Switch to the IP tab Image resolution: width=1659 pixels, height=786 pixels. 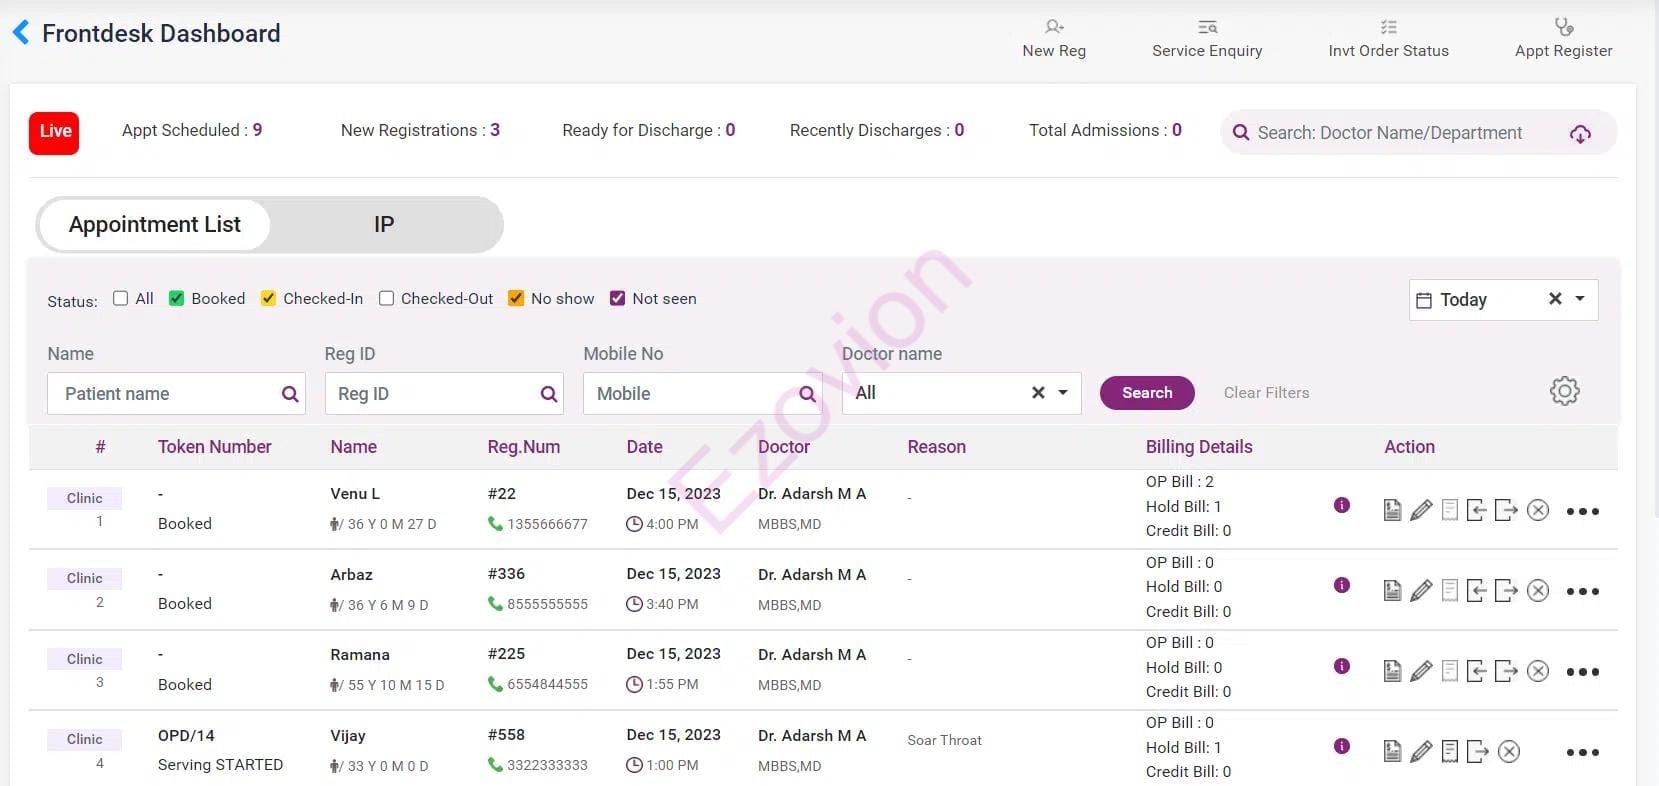click(x=384, y=225)
